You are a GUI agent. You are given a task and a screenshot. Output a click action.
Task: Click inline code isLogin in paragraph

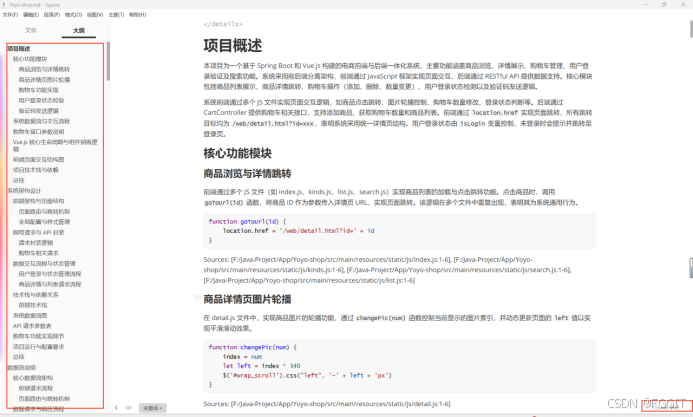[472, 124]
